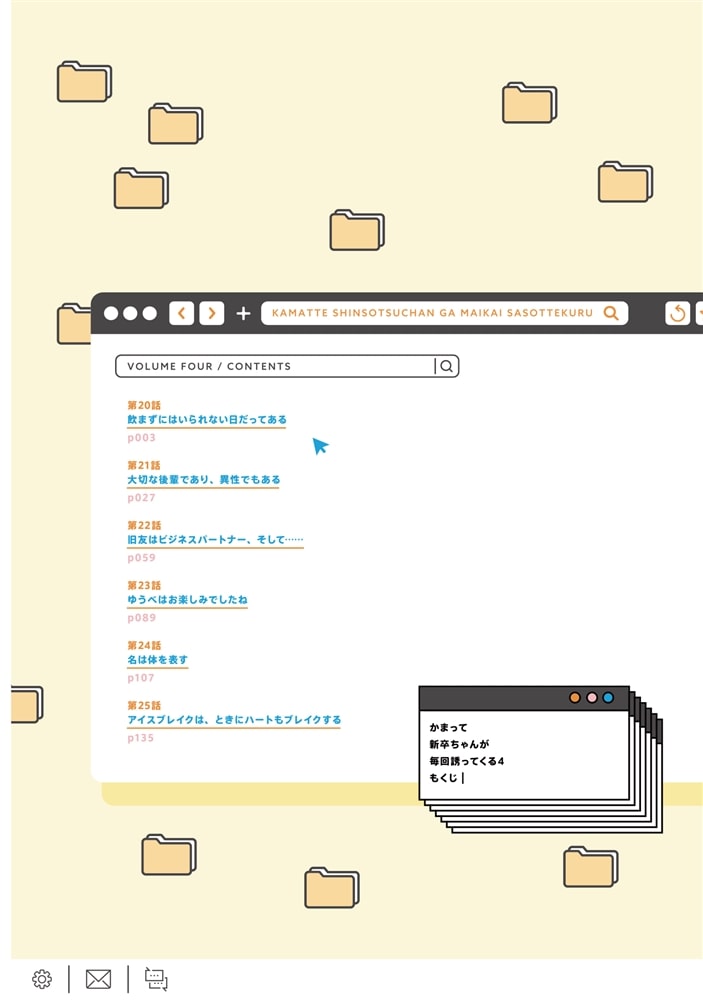
Task: Click the Volume Four contents search icon
Action: 447,366
